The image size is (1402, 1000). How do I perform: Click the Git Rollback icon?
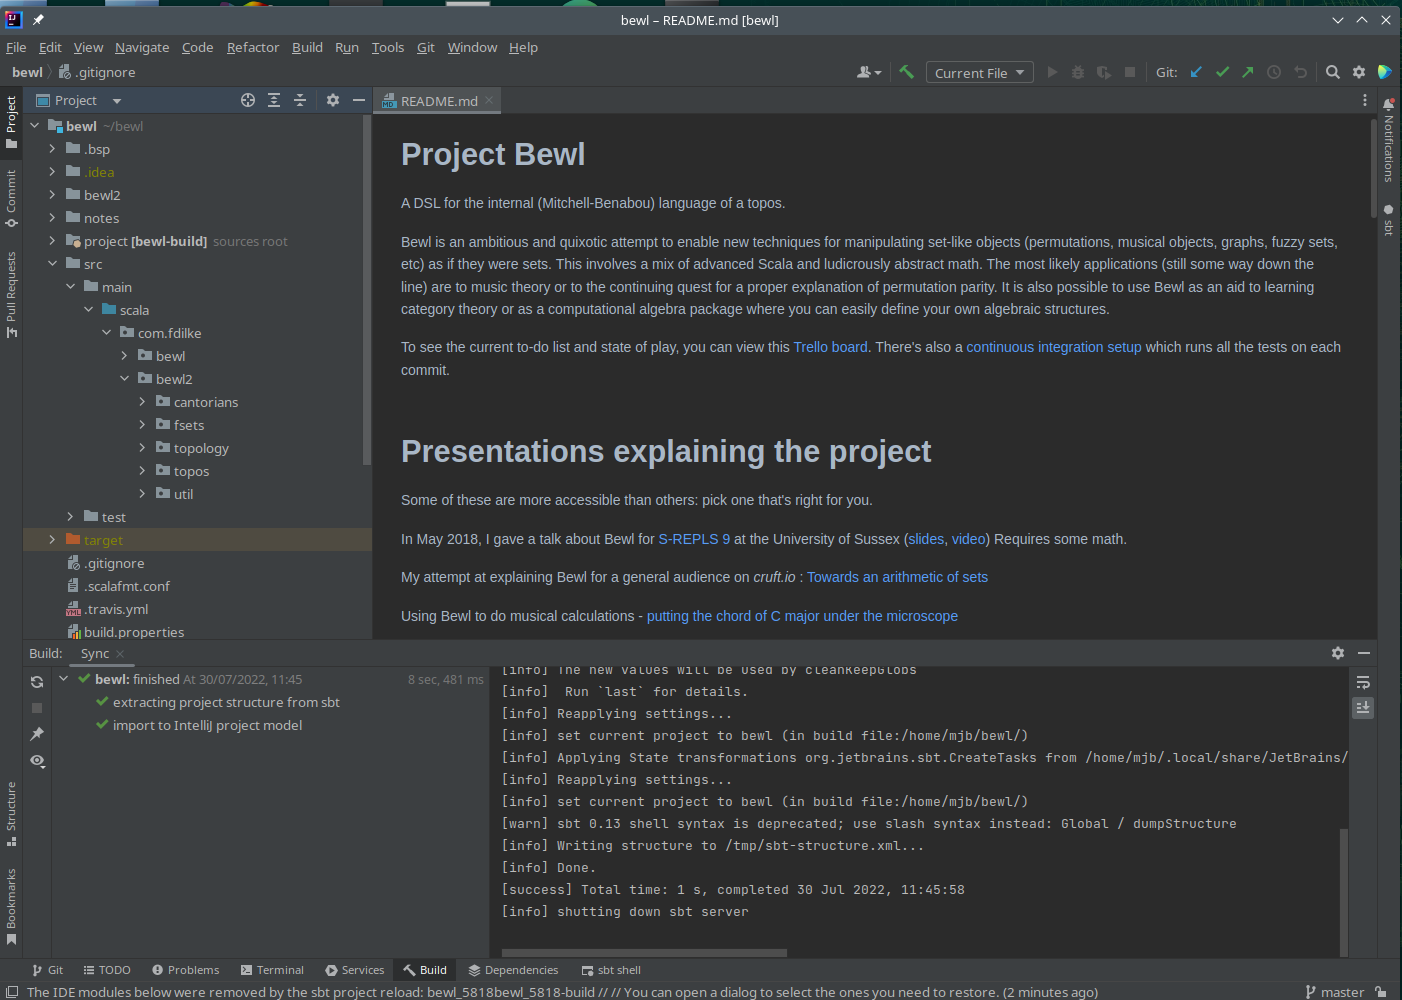(x=1300, y=72)
